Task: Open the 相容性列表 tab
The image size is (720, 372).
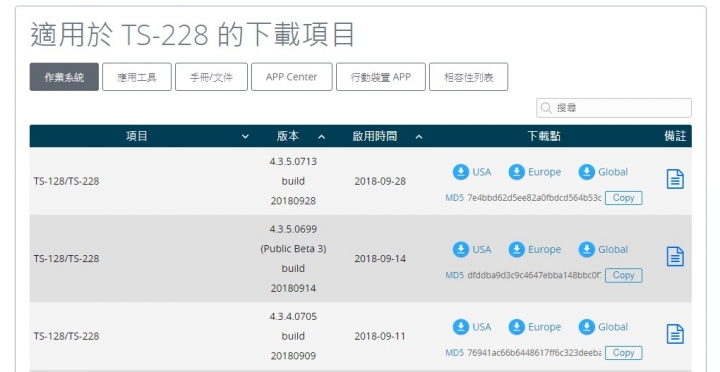Action: click(x=468, y=77)
